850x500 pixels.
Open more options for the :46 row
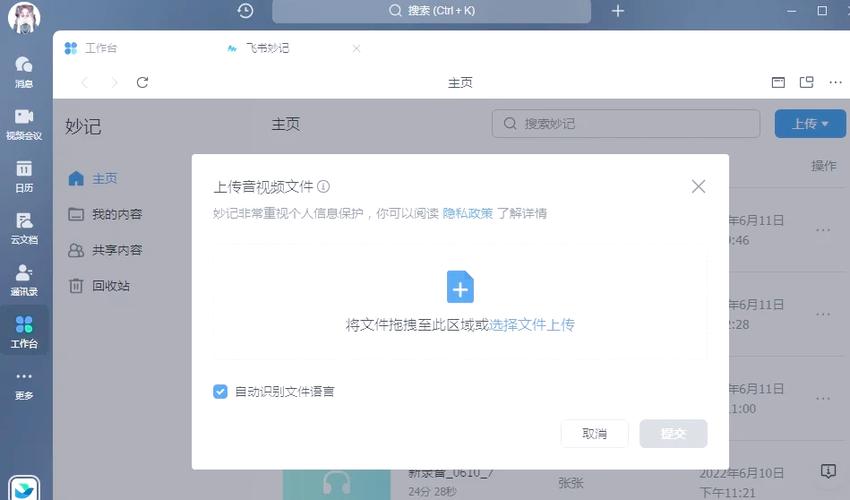tap(823, 230)
